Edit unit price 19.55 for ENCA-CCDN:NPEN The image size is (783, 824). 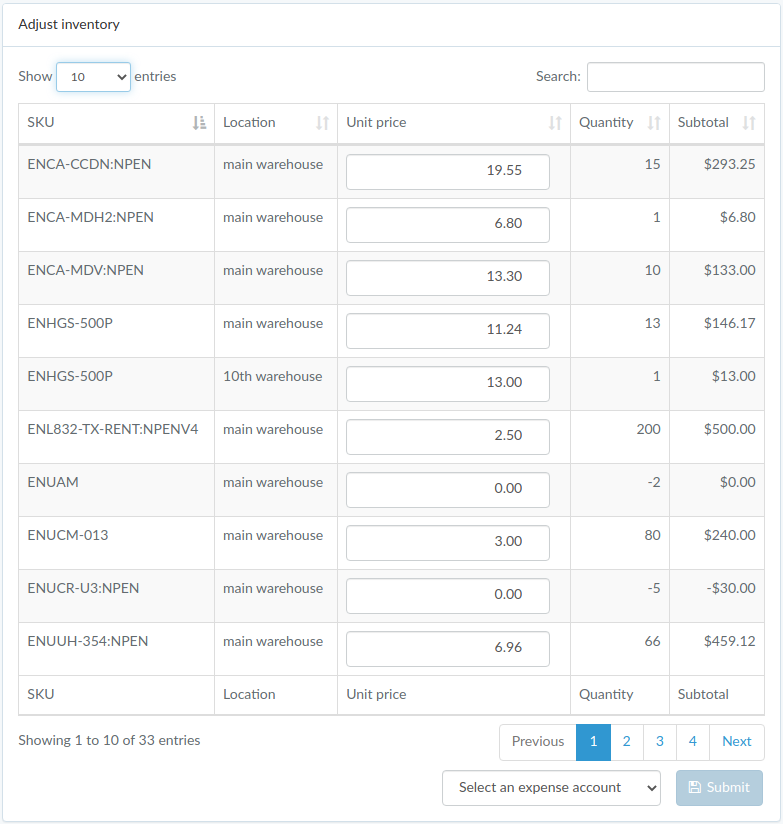(448, 172)
